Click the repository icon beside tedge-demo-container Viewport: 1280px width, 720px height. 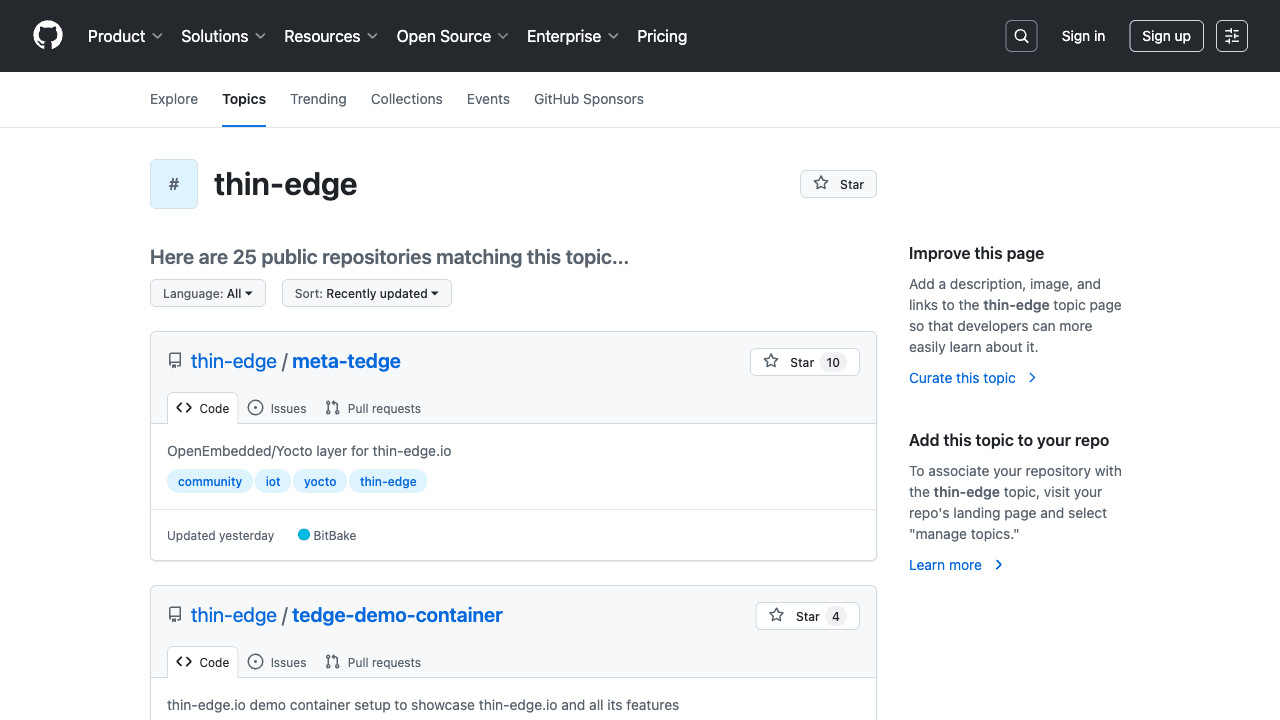pyautogui.click(x=175, y=615)
